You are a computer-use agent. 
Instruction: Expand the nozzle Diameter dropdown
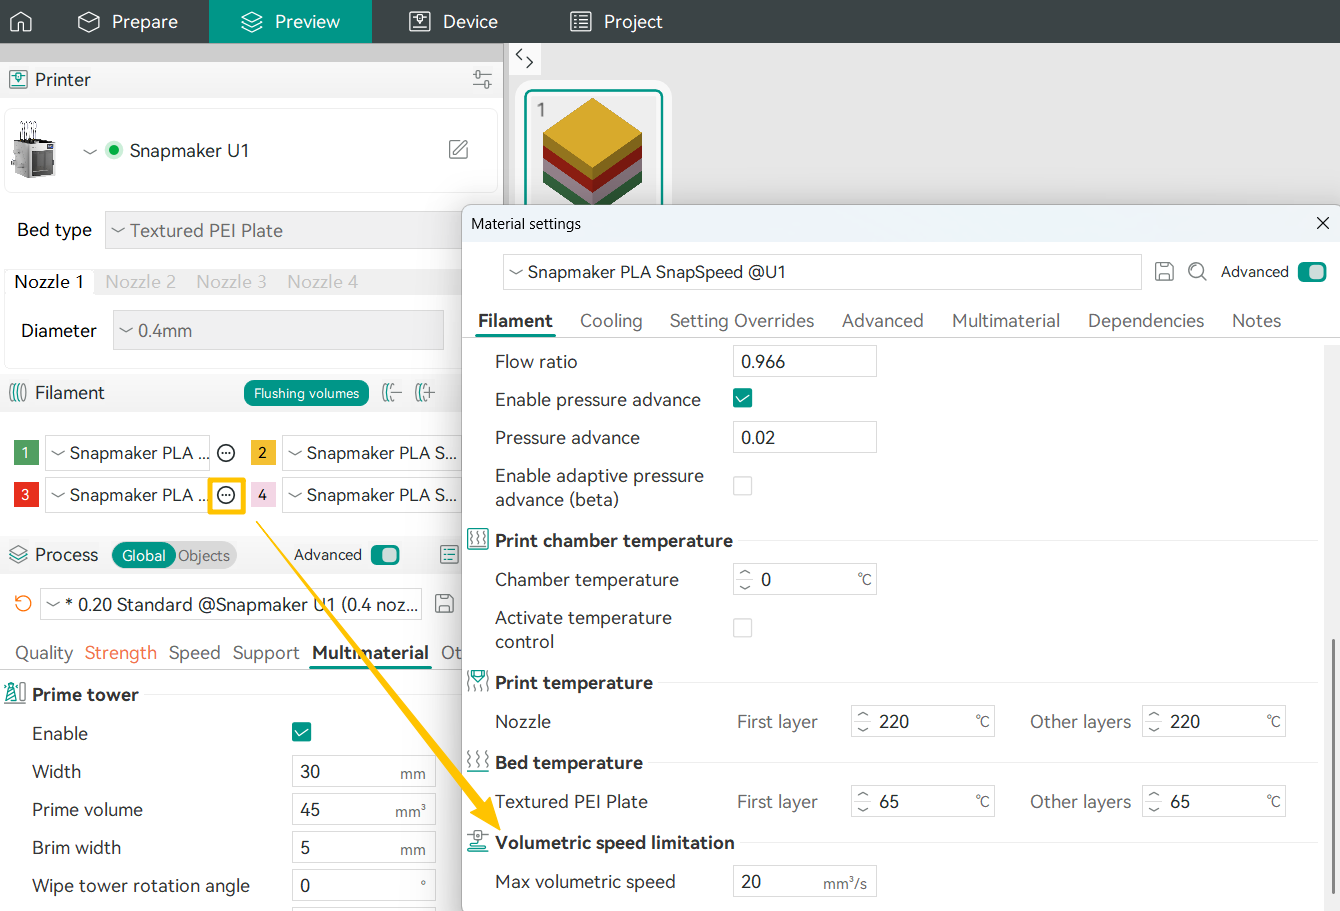click(278, 330)
